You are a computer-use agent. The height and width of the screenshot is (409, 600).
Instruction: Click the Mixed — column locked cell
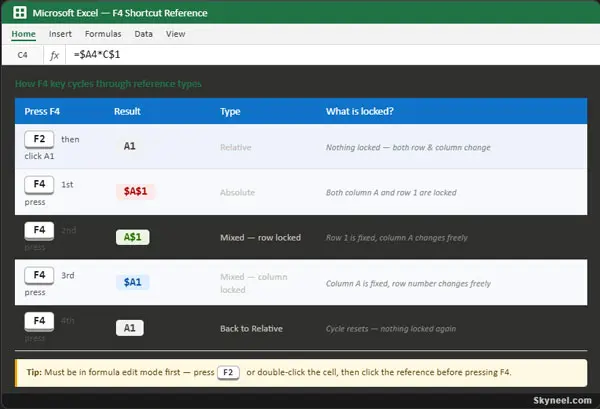pyautogui.click(x=253, y=283)
